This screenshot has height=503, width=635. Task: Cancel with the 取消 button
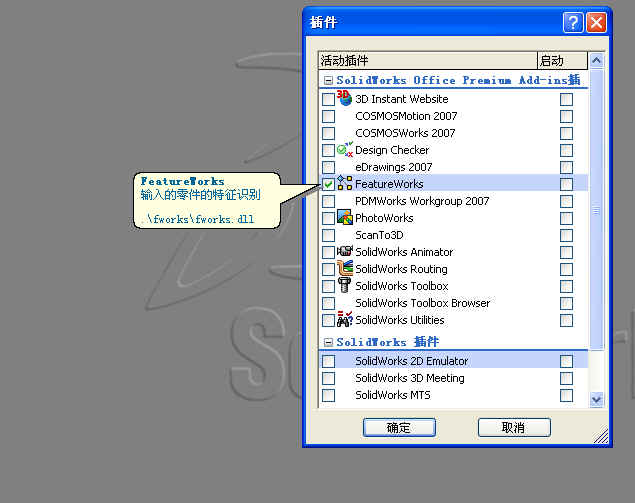point(514,428)
